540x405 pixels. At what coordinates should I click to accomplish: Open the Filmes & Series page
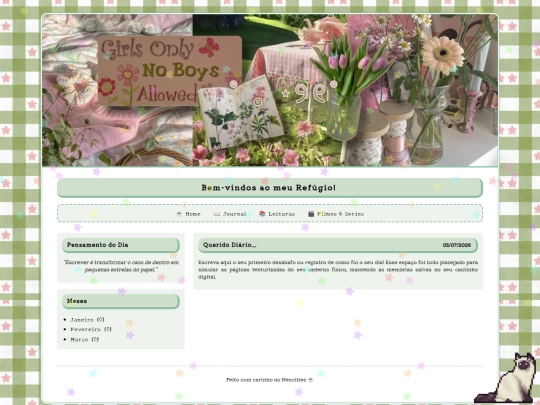click(x=336, y=214)
